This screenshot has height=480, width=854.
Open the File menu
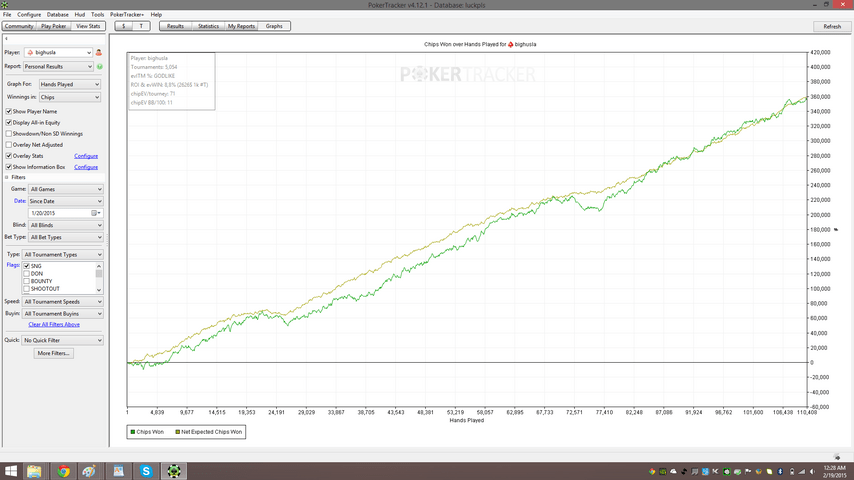[x=7, y=15]
